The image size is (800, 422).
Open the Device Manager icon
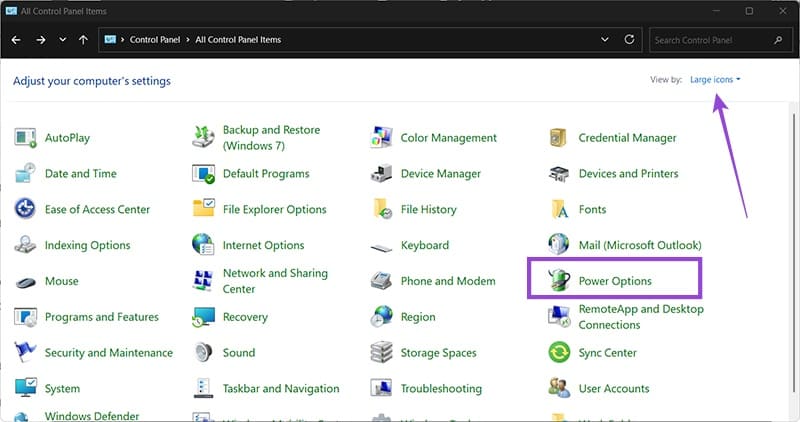click(381, 173)
